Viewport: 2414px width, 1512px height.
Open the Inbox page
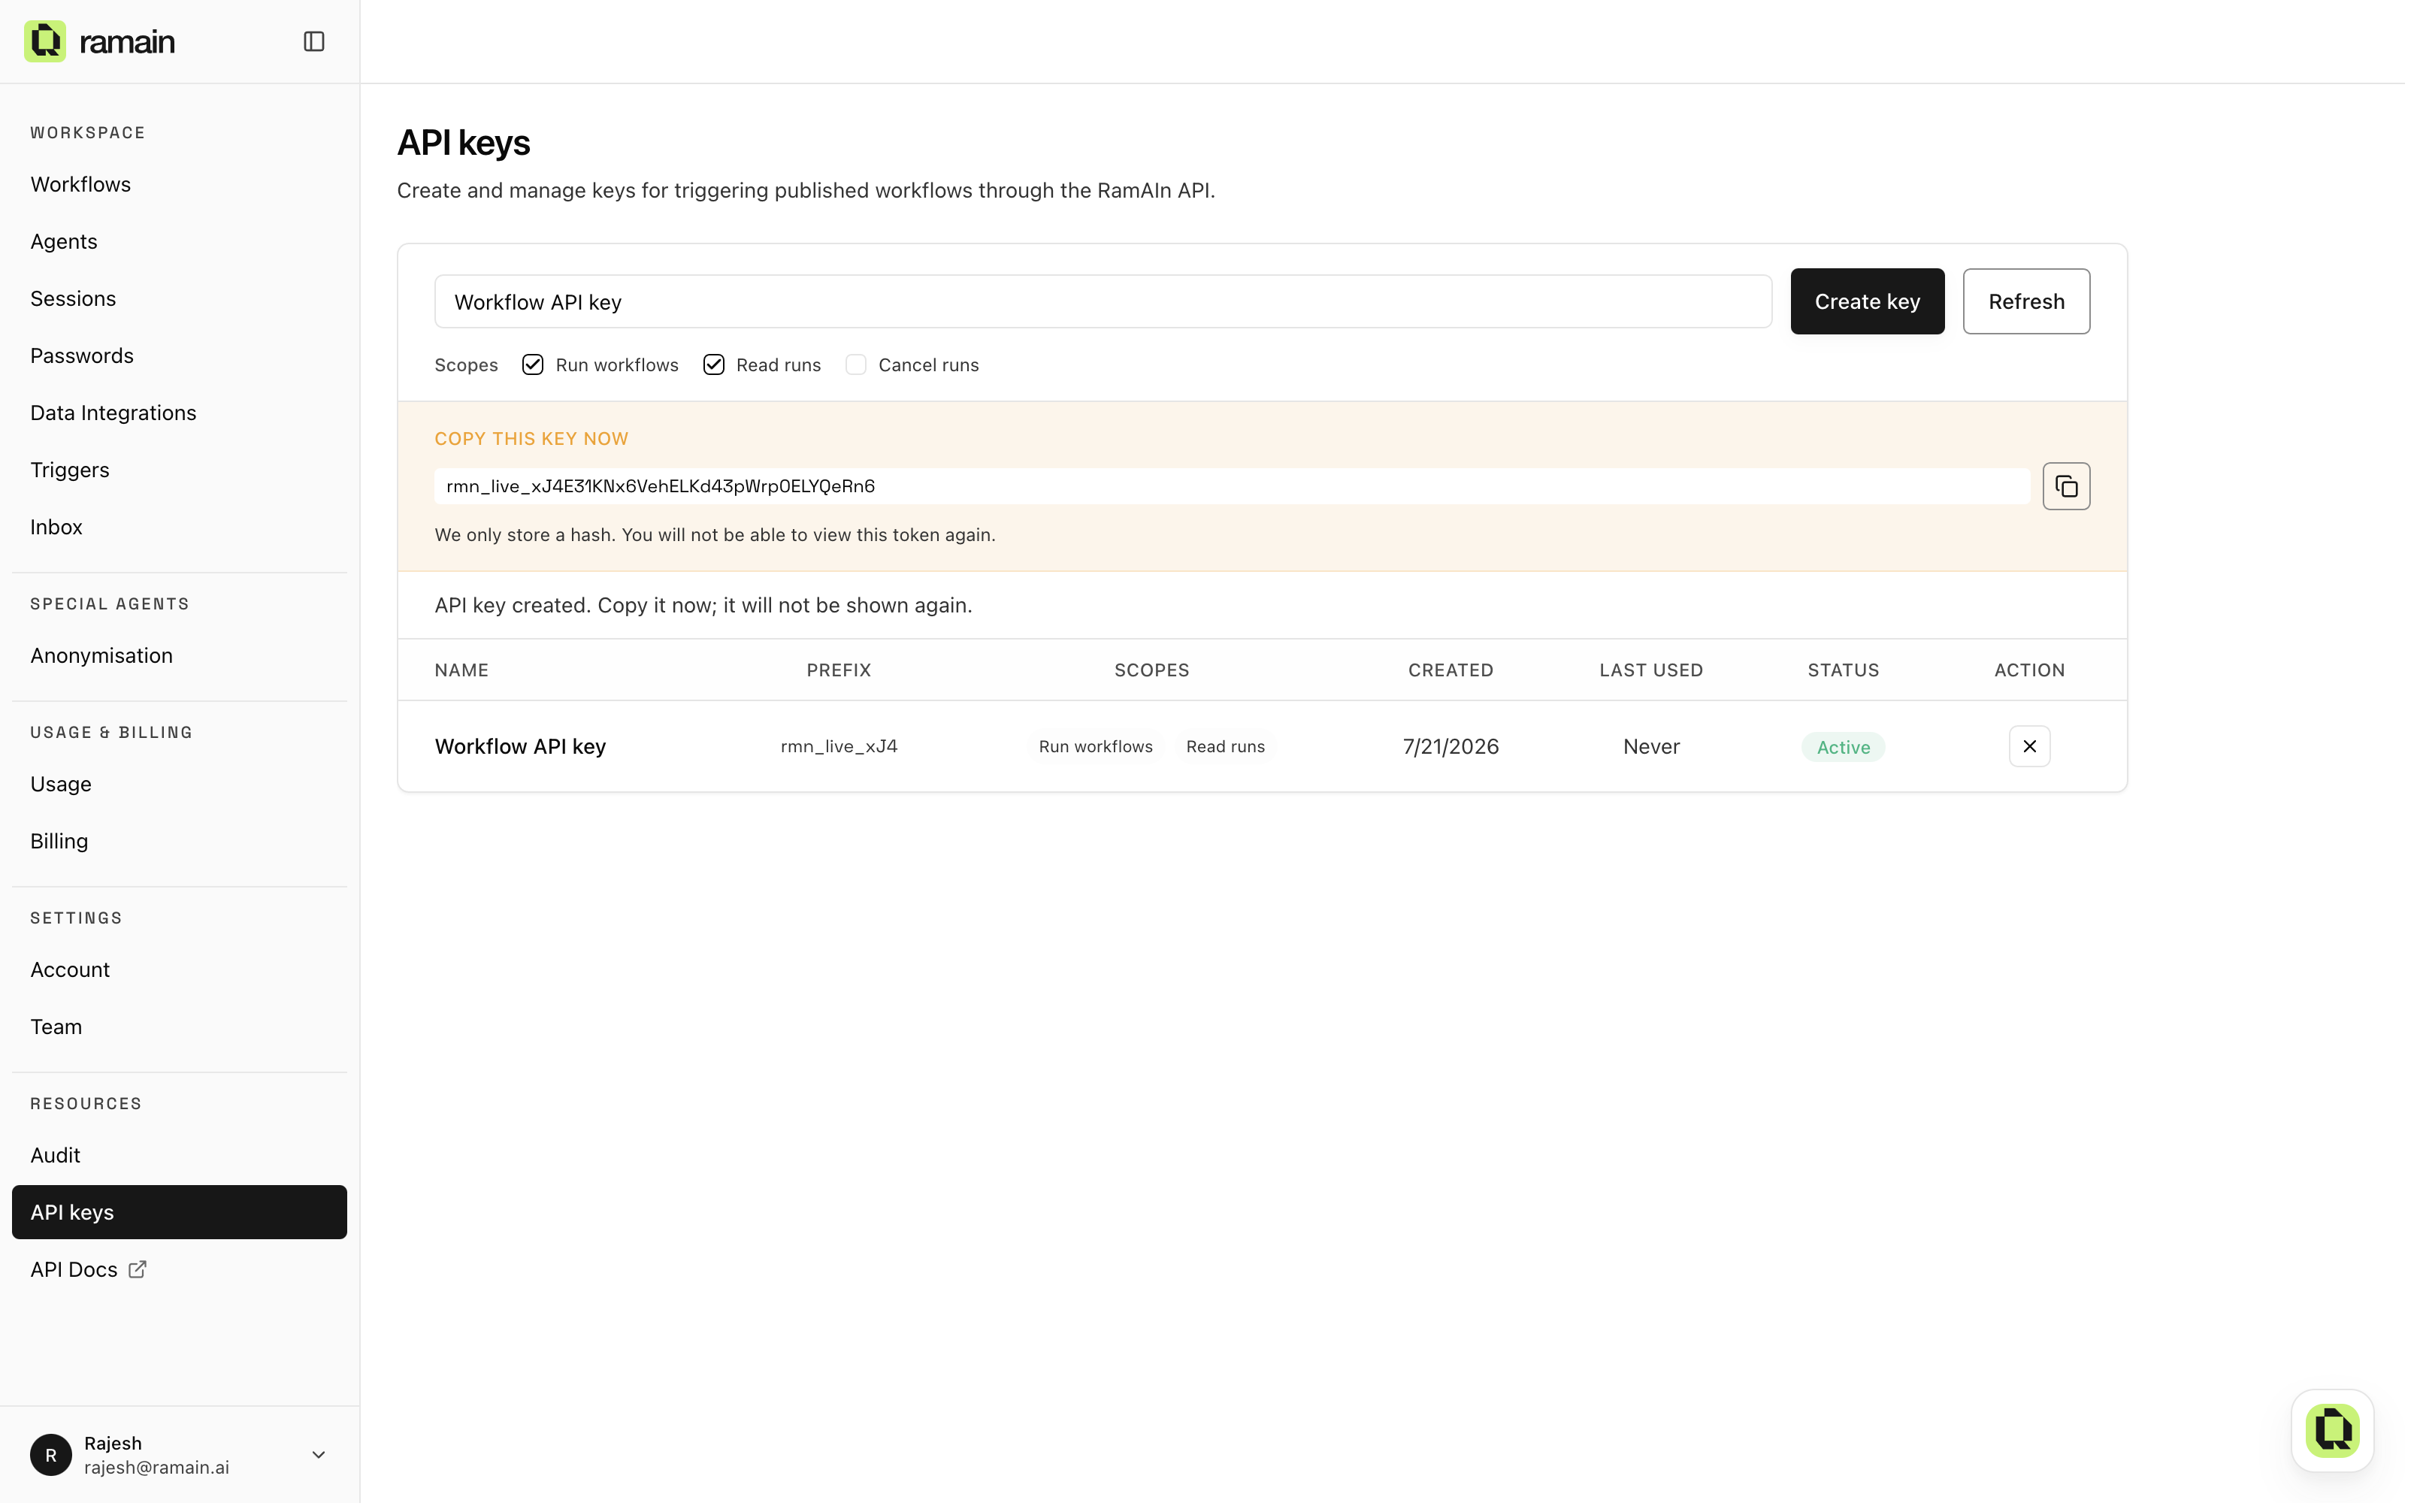[x=180, y=528]
